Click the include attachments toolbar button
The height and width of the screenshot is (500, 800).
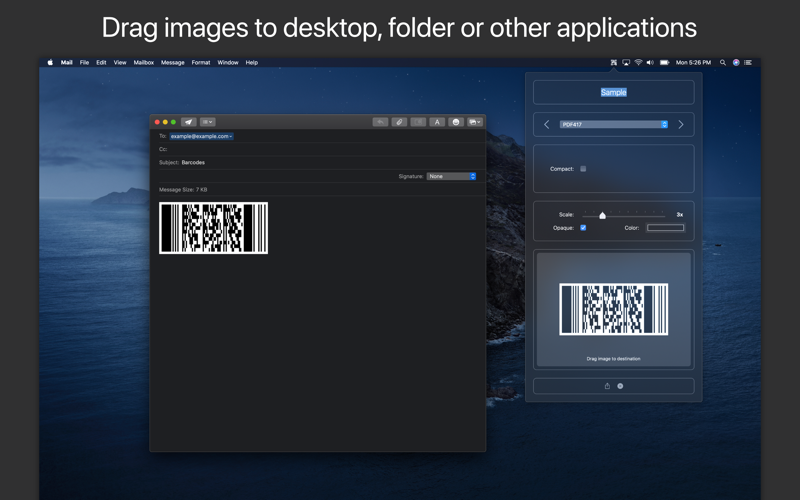[x=418, y=122]
